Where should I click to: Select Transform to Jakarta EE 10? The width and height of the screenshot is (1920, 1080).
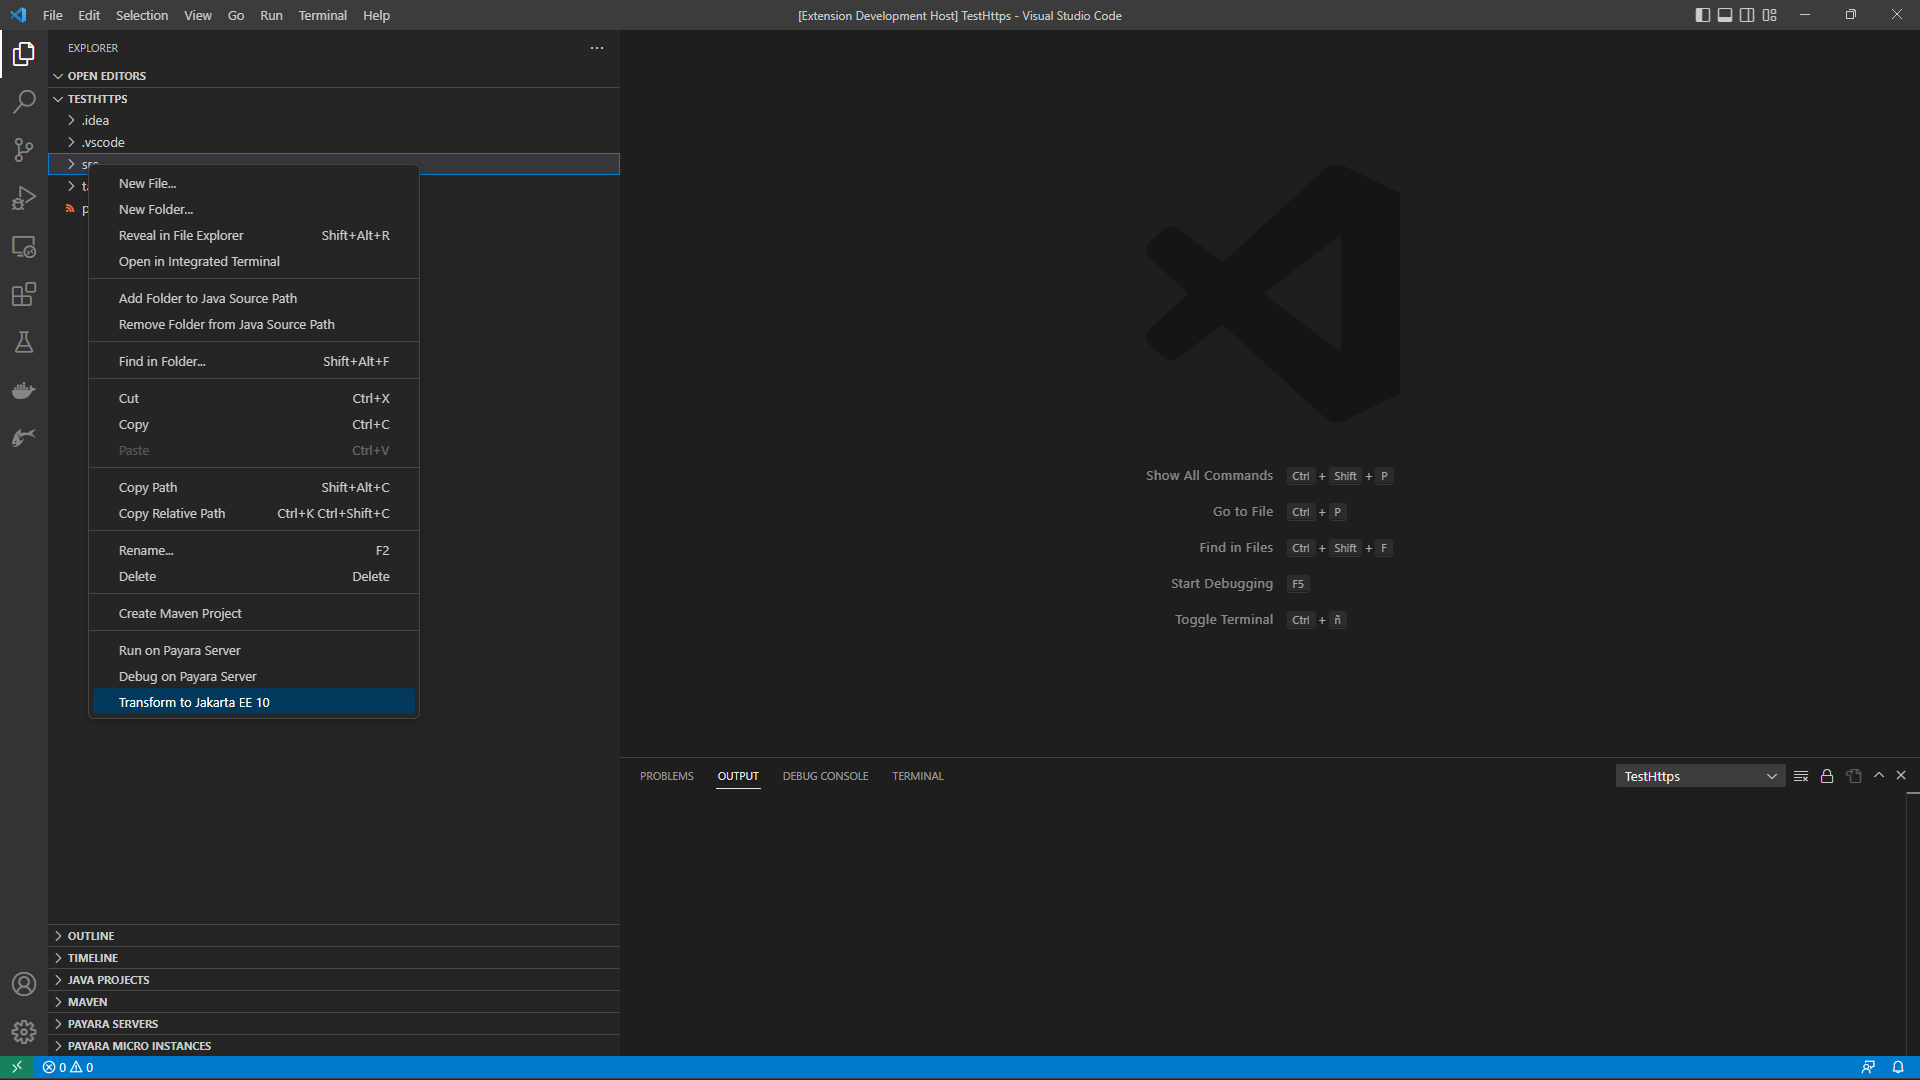[193, 701]
